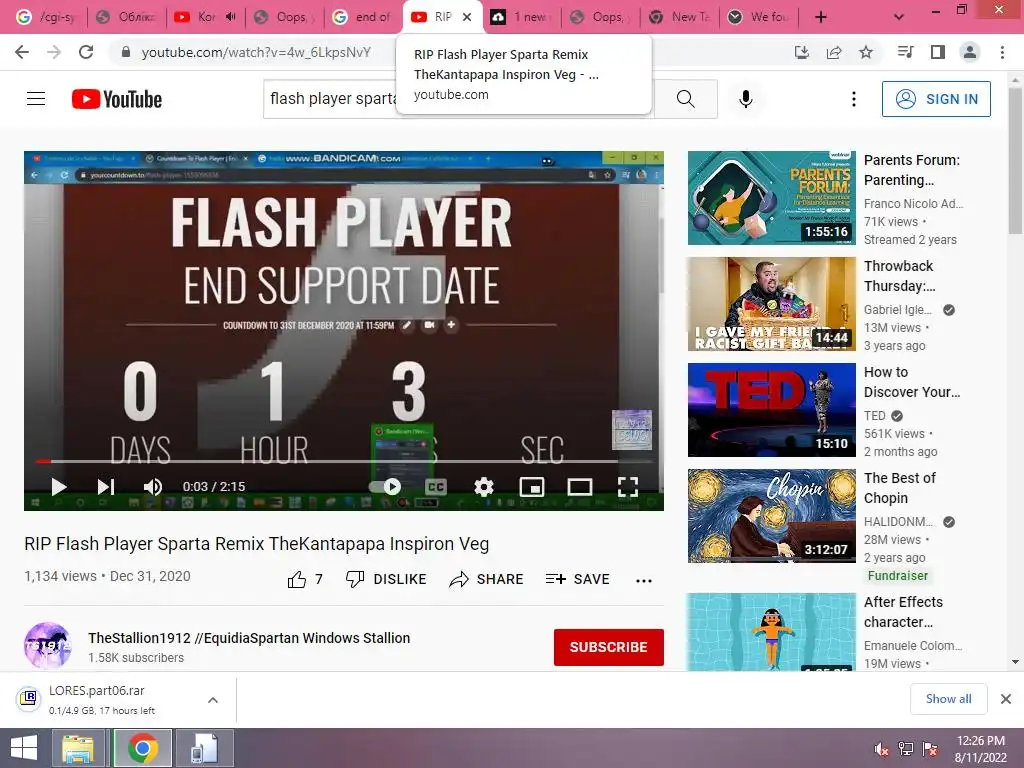
Task: Open Chrome profile avatar
Action: pyautogui.click(x=970, y=52)
